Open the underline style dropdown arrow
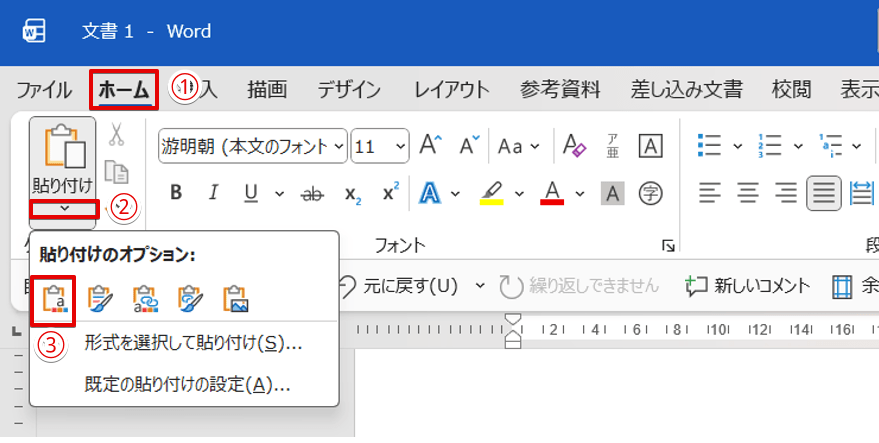 coord(279,194)
